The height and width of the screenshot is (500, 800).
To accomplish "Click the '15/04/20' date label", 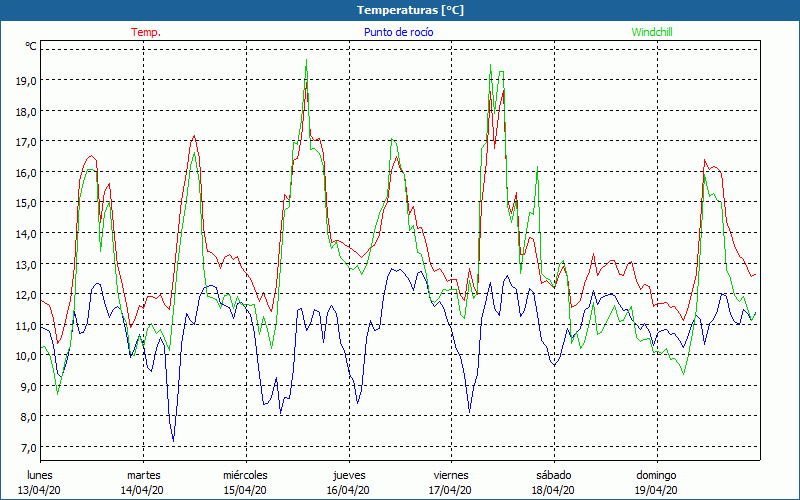I will click(245, 490).
